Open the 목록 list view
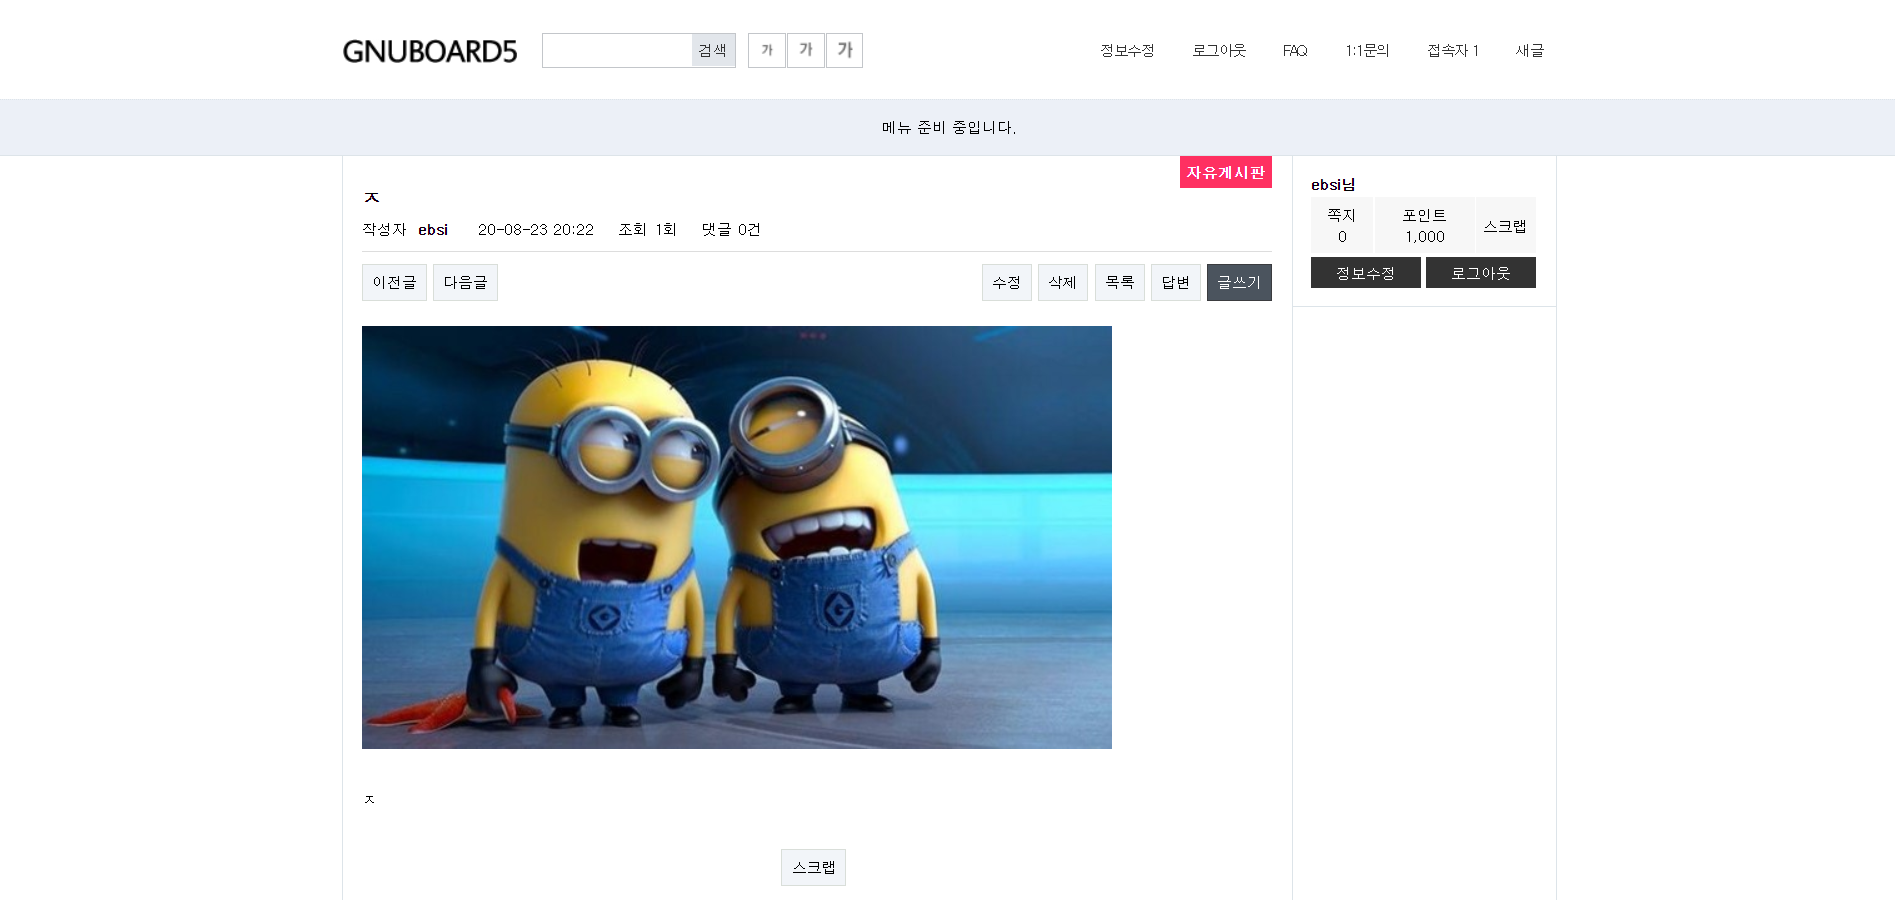Screen dimensions: 1895x900 click(1120, 283)
